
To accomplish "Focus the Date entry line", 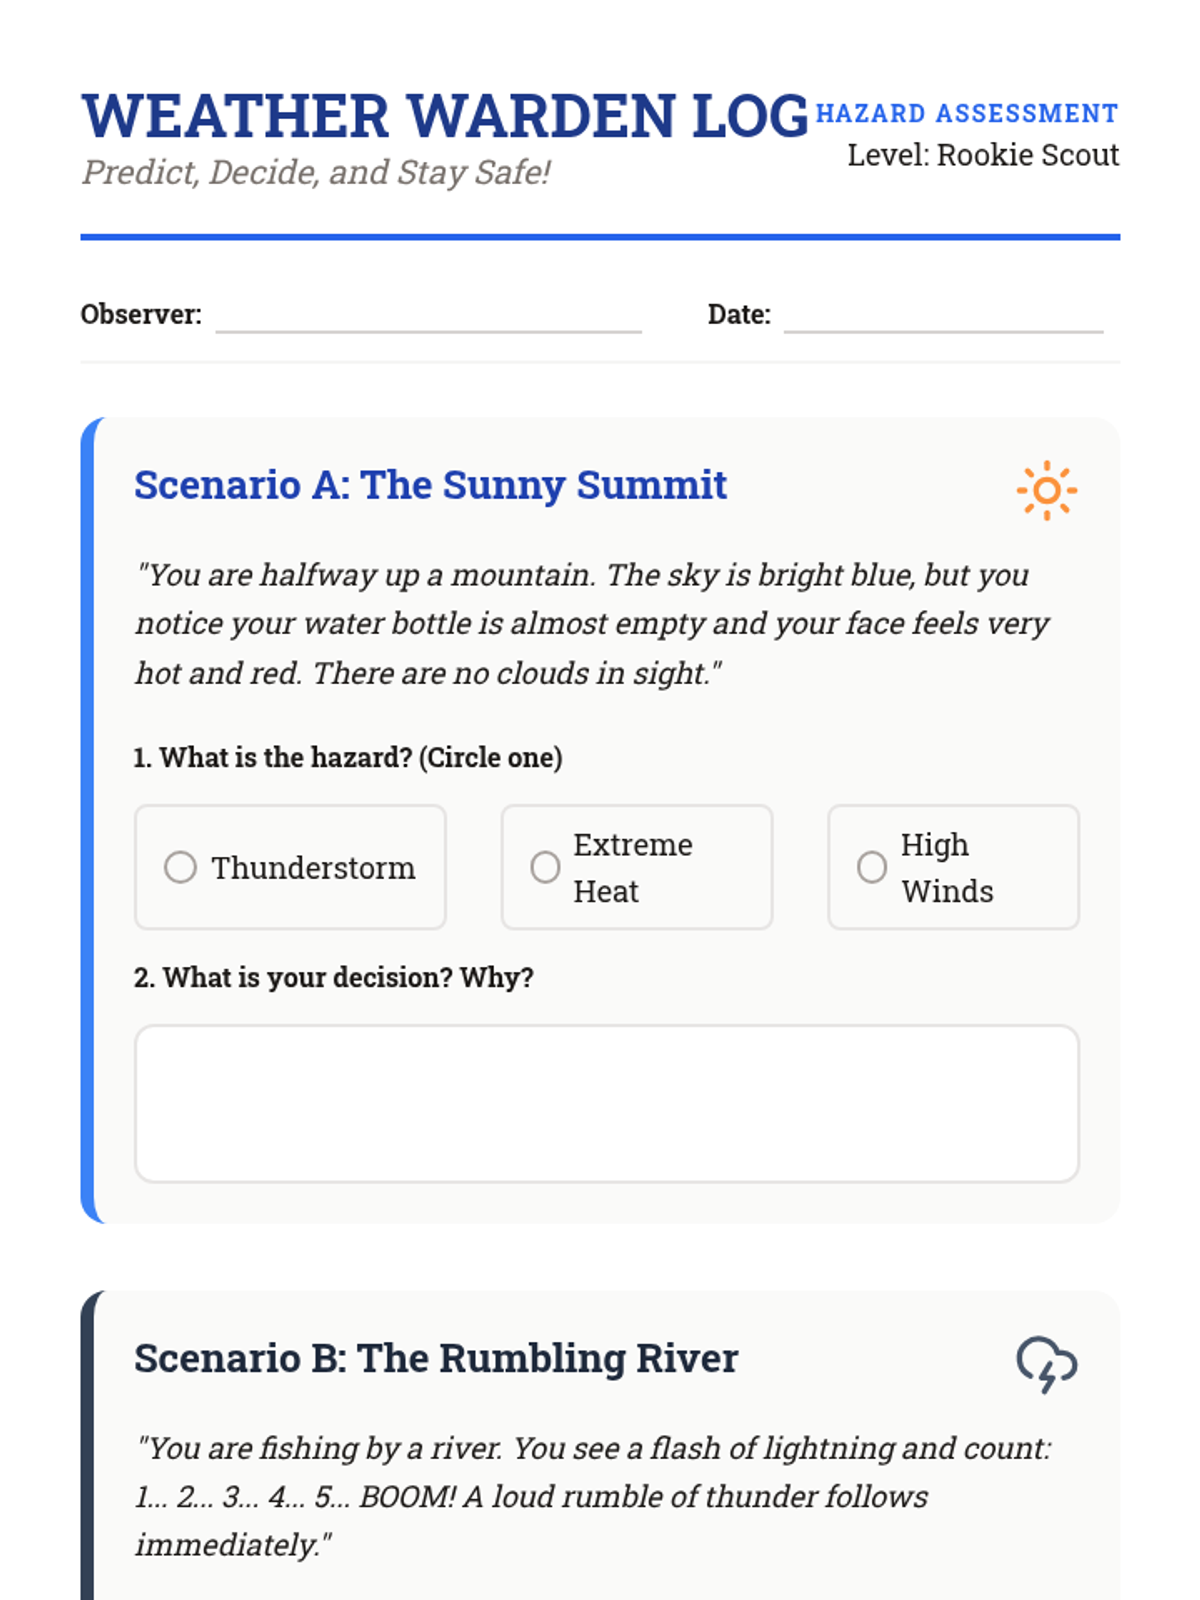I will coord(942,316).
